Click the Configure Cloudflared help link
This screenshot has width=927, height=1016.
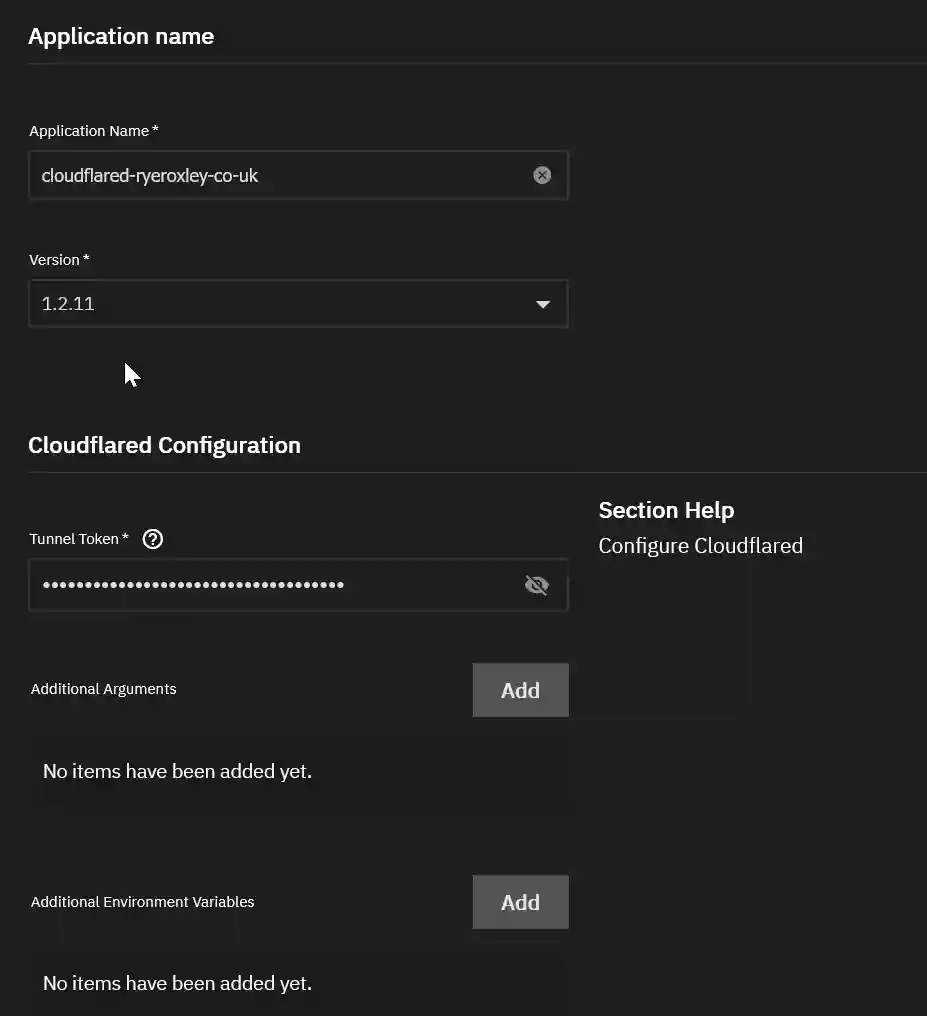click(x=700, y=546)
